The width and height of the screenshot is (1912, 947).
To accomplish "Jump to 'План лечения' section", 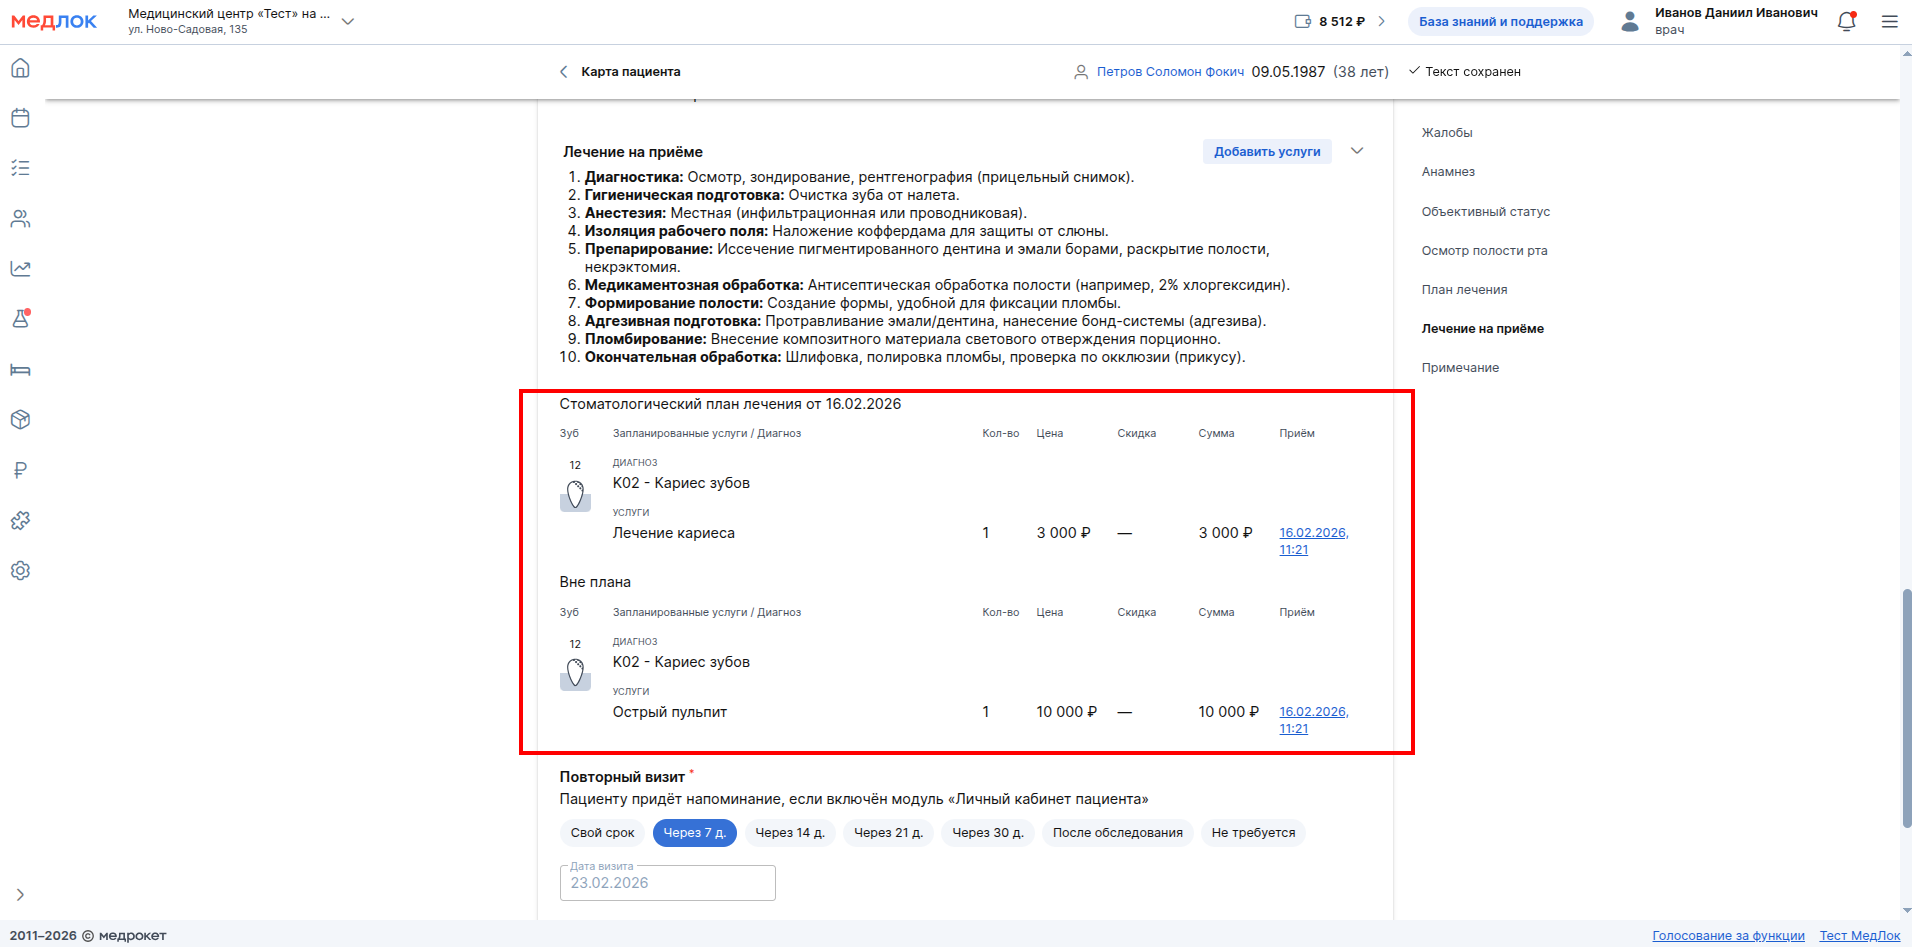I will (x=1464, y=290).
